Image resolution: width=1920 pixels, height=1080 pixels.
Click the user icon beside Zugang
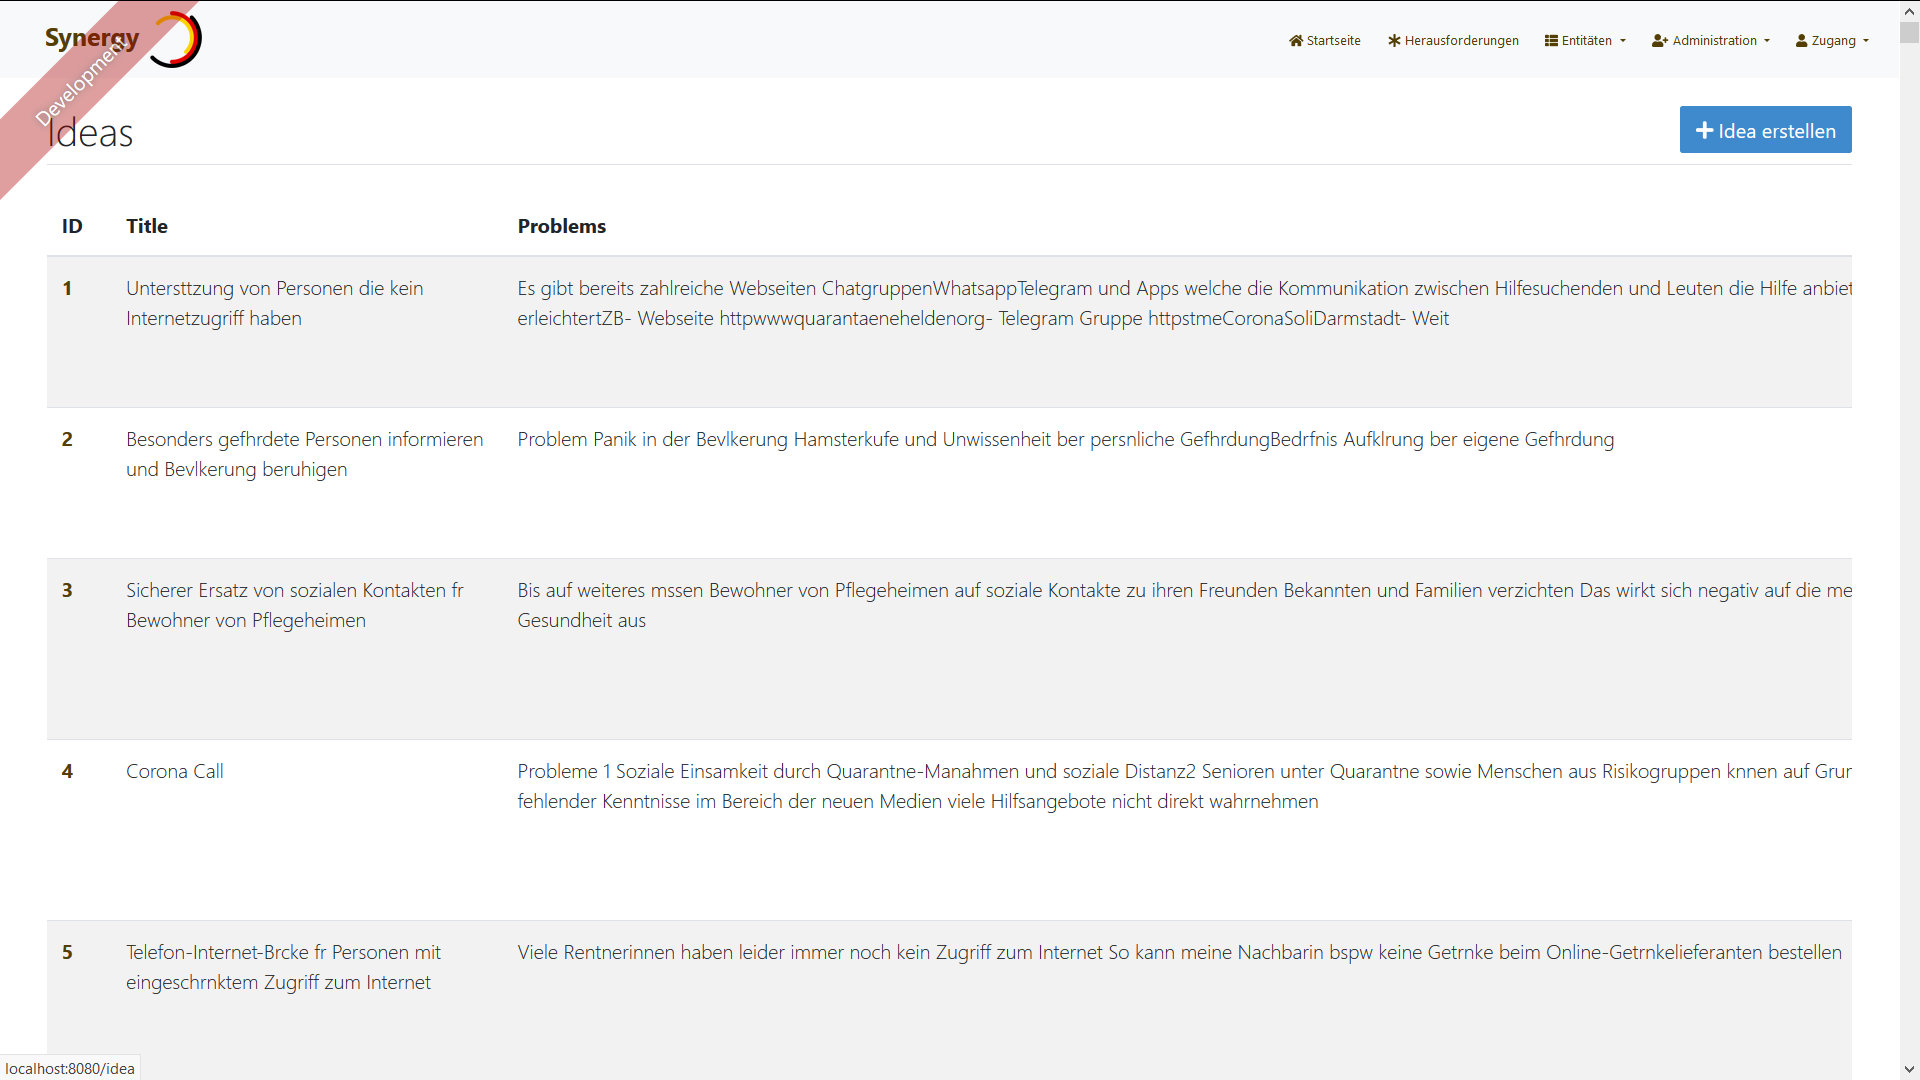1802,41
